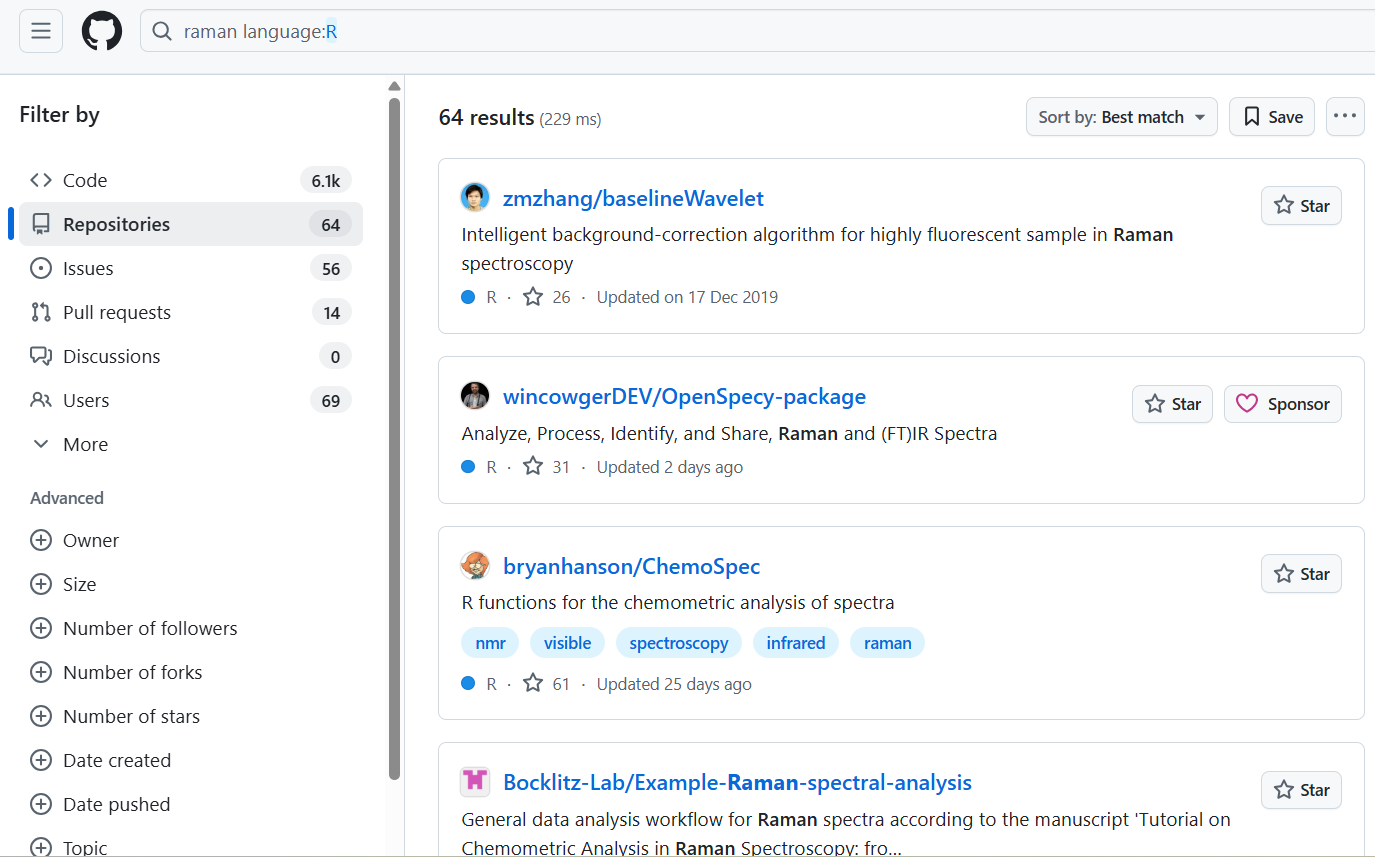Click star count 26 for baselineWavelet

[x=547, y=297]
